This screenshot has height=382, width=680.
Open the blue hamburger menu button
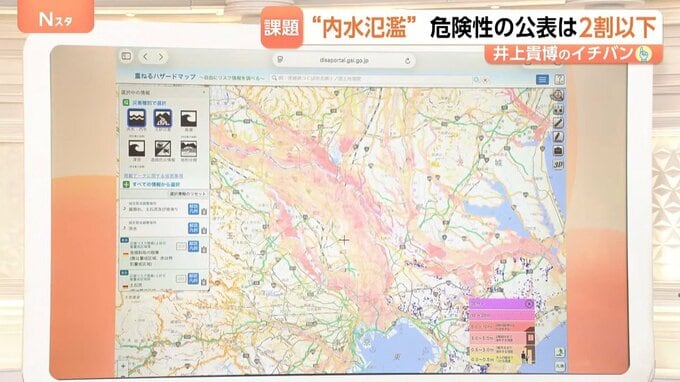click(x=542, y=79)
